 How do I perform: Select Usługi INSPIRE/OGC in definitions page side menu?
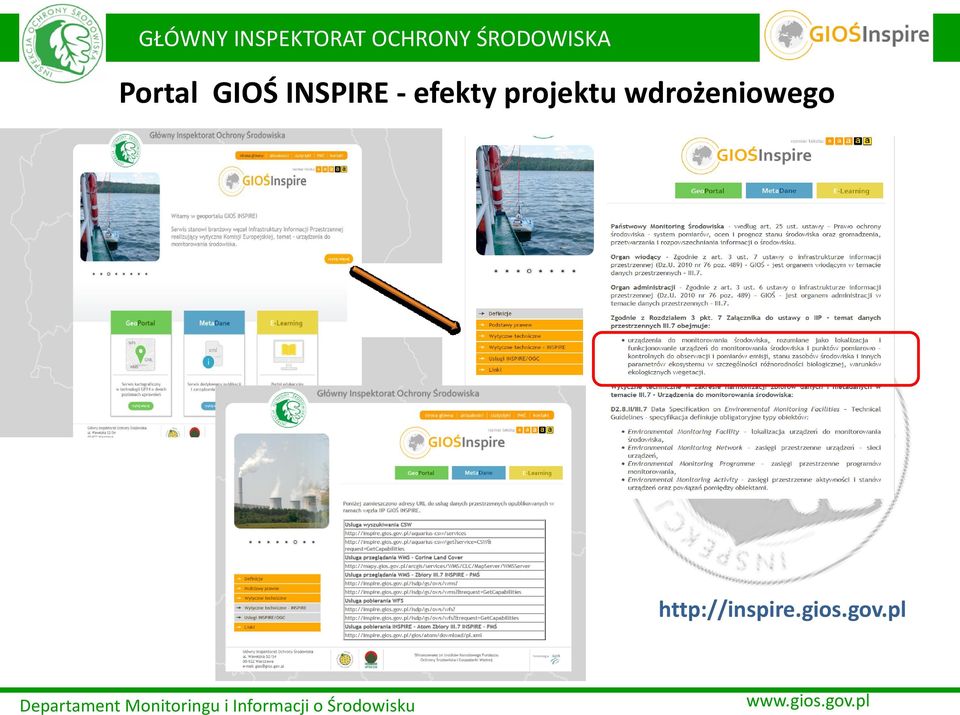(x=529, y=358)
